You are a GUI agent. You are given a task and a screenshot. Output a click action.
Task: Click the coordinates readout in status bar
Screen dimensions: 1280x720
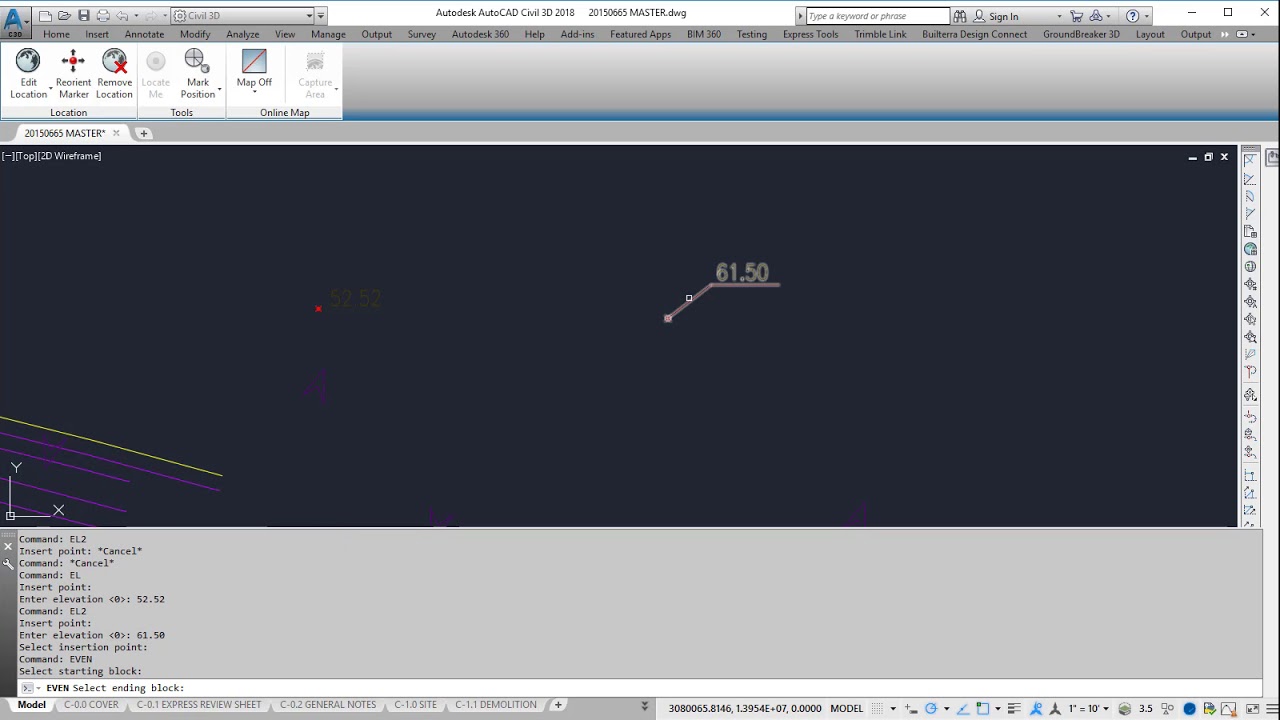tap(744, 708)
